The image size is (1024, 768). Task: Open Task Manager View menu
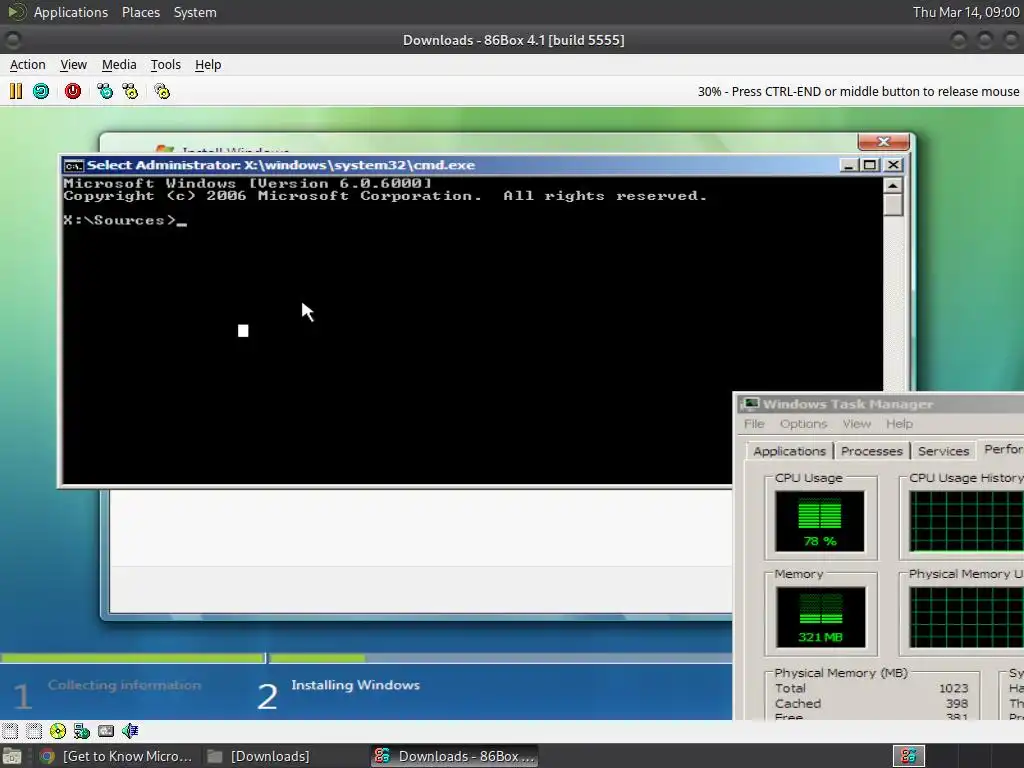(x=856, y=424)
